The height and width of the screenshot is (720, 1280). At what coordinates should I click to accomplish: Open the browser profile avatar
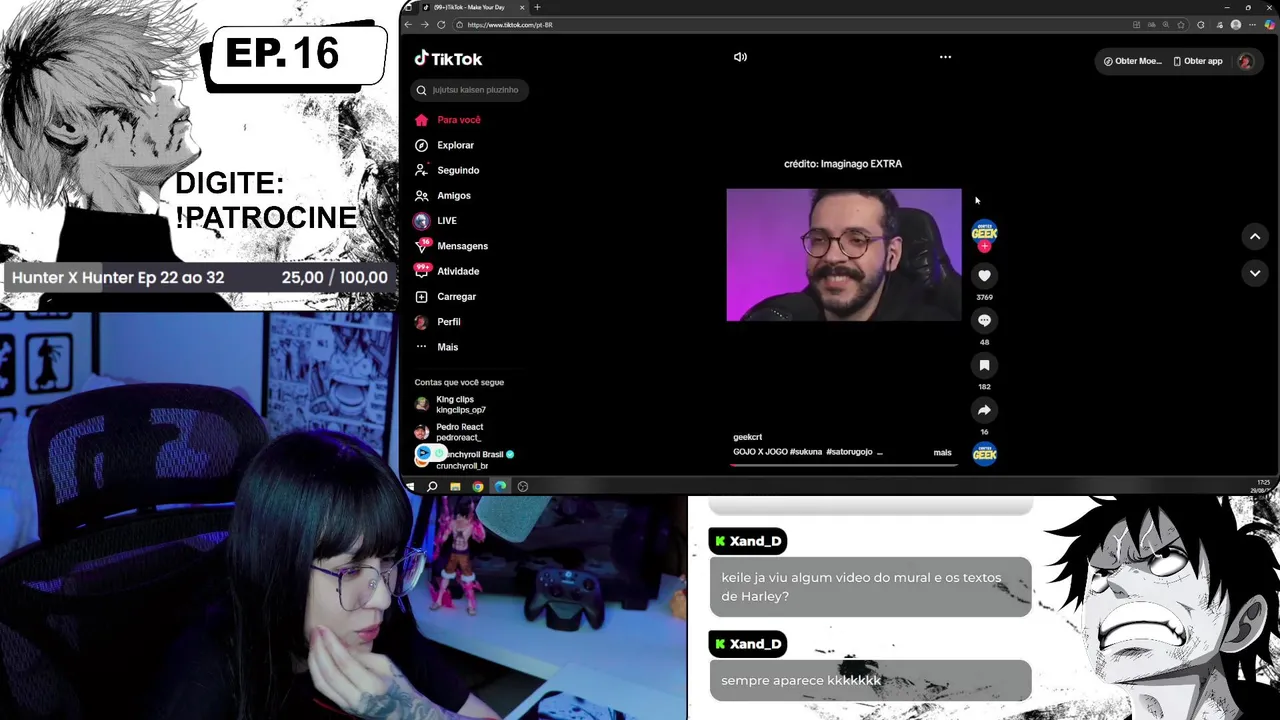point(1236,24)
